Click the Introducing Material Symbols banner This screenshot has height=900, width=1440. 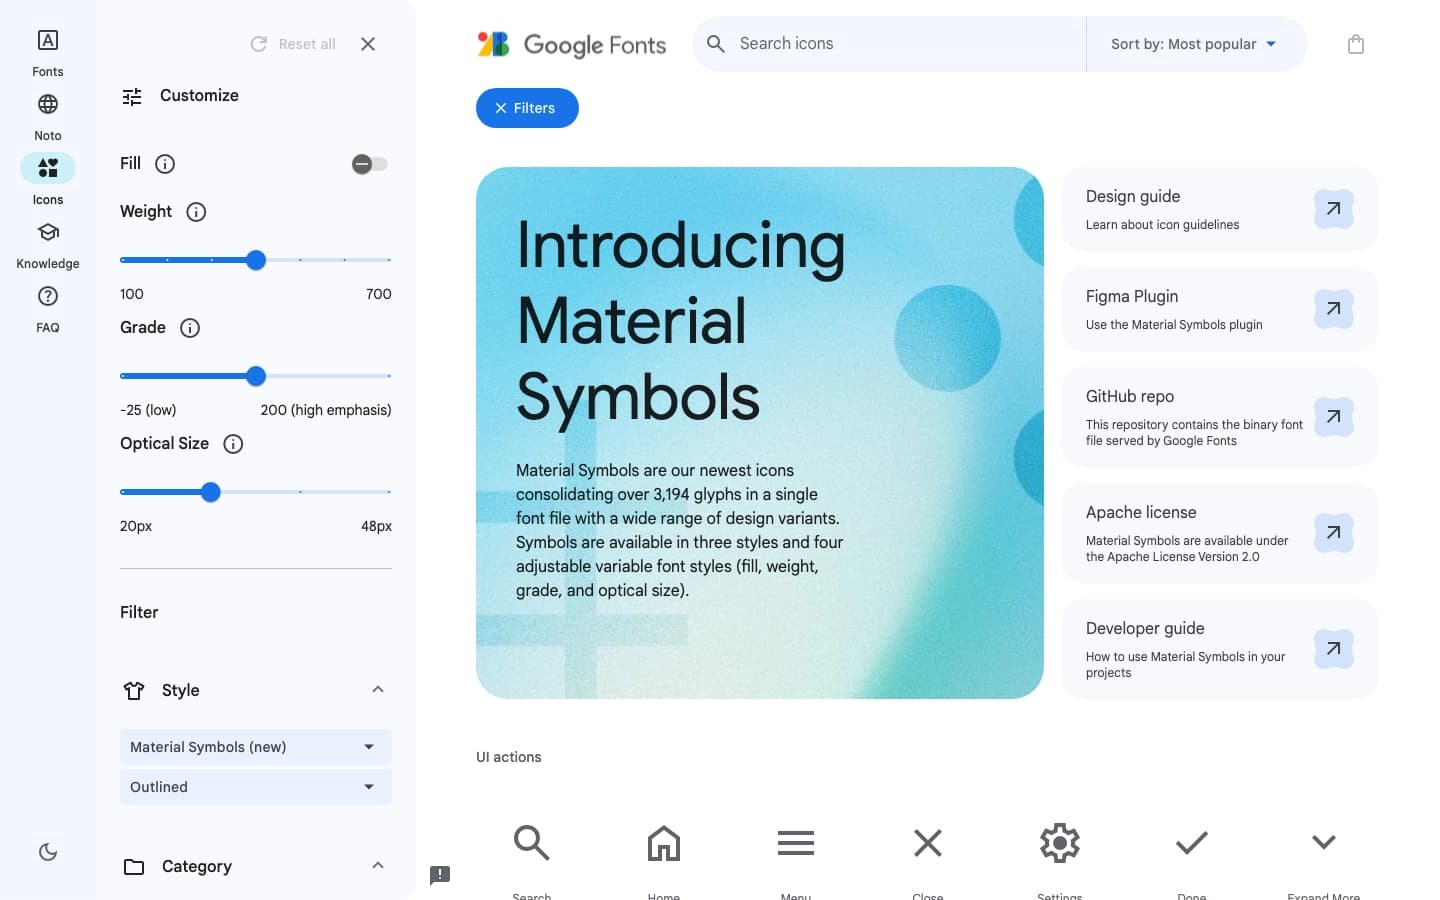pyautogui.click(x=760, y=433)
